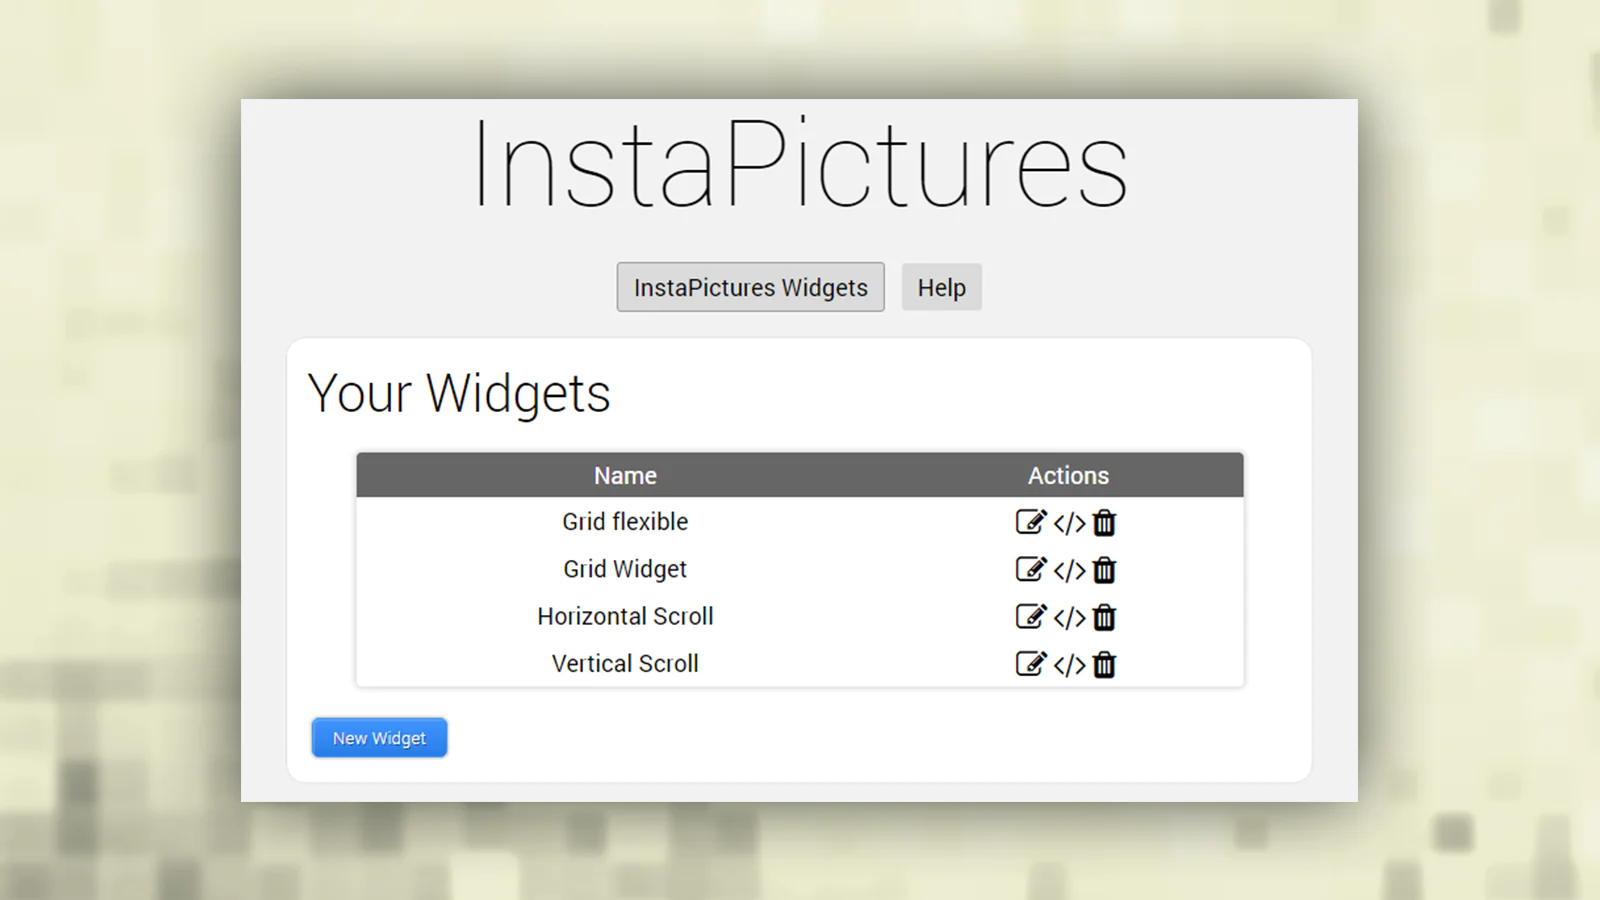The width and height of the screenshot is (1600, 900).
Task: Switch to the Help tab
Action: tap(941, 287)
